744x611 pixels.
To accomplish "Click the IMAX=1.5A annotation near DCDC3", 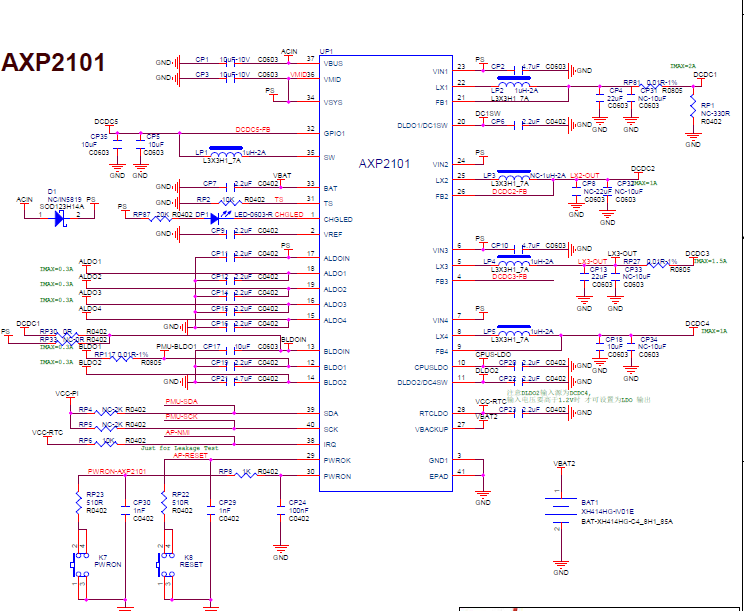I will 710,261.
